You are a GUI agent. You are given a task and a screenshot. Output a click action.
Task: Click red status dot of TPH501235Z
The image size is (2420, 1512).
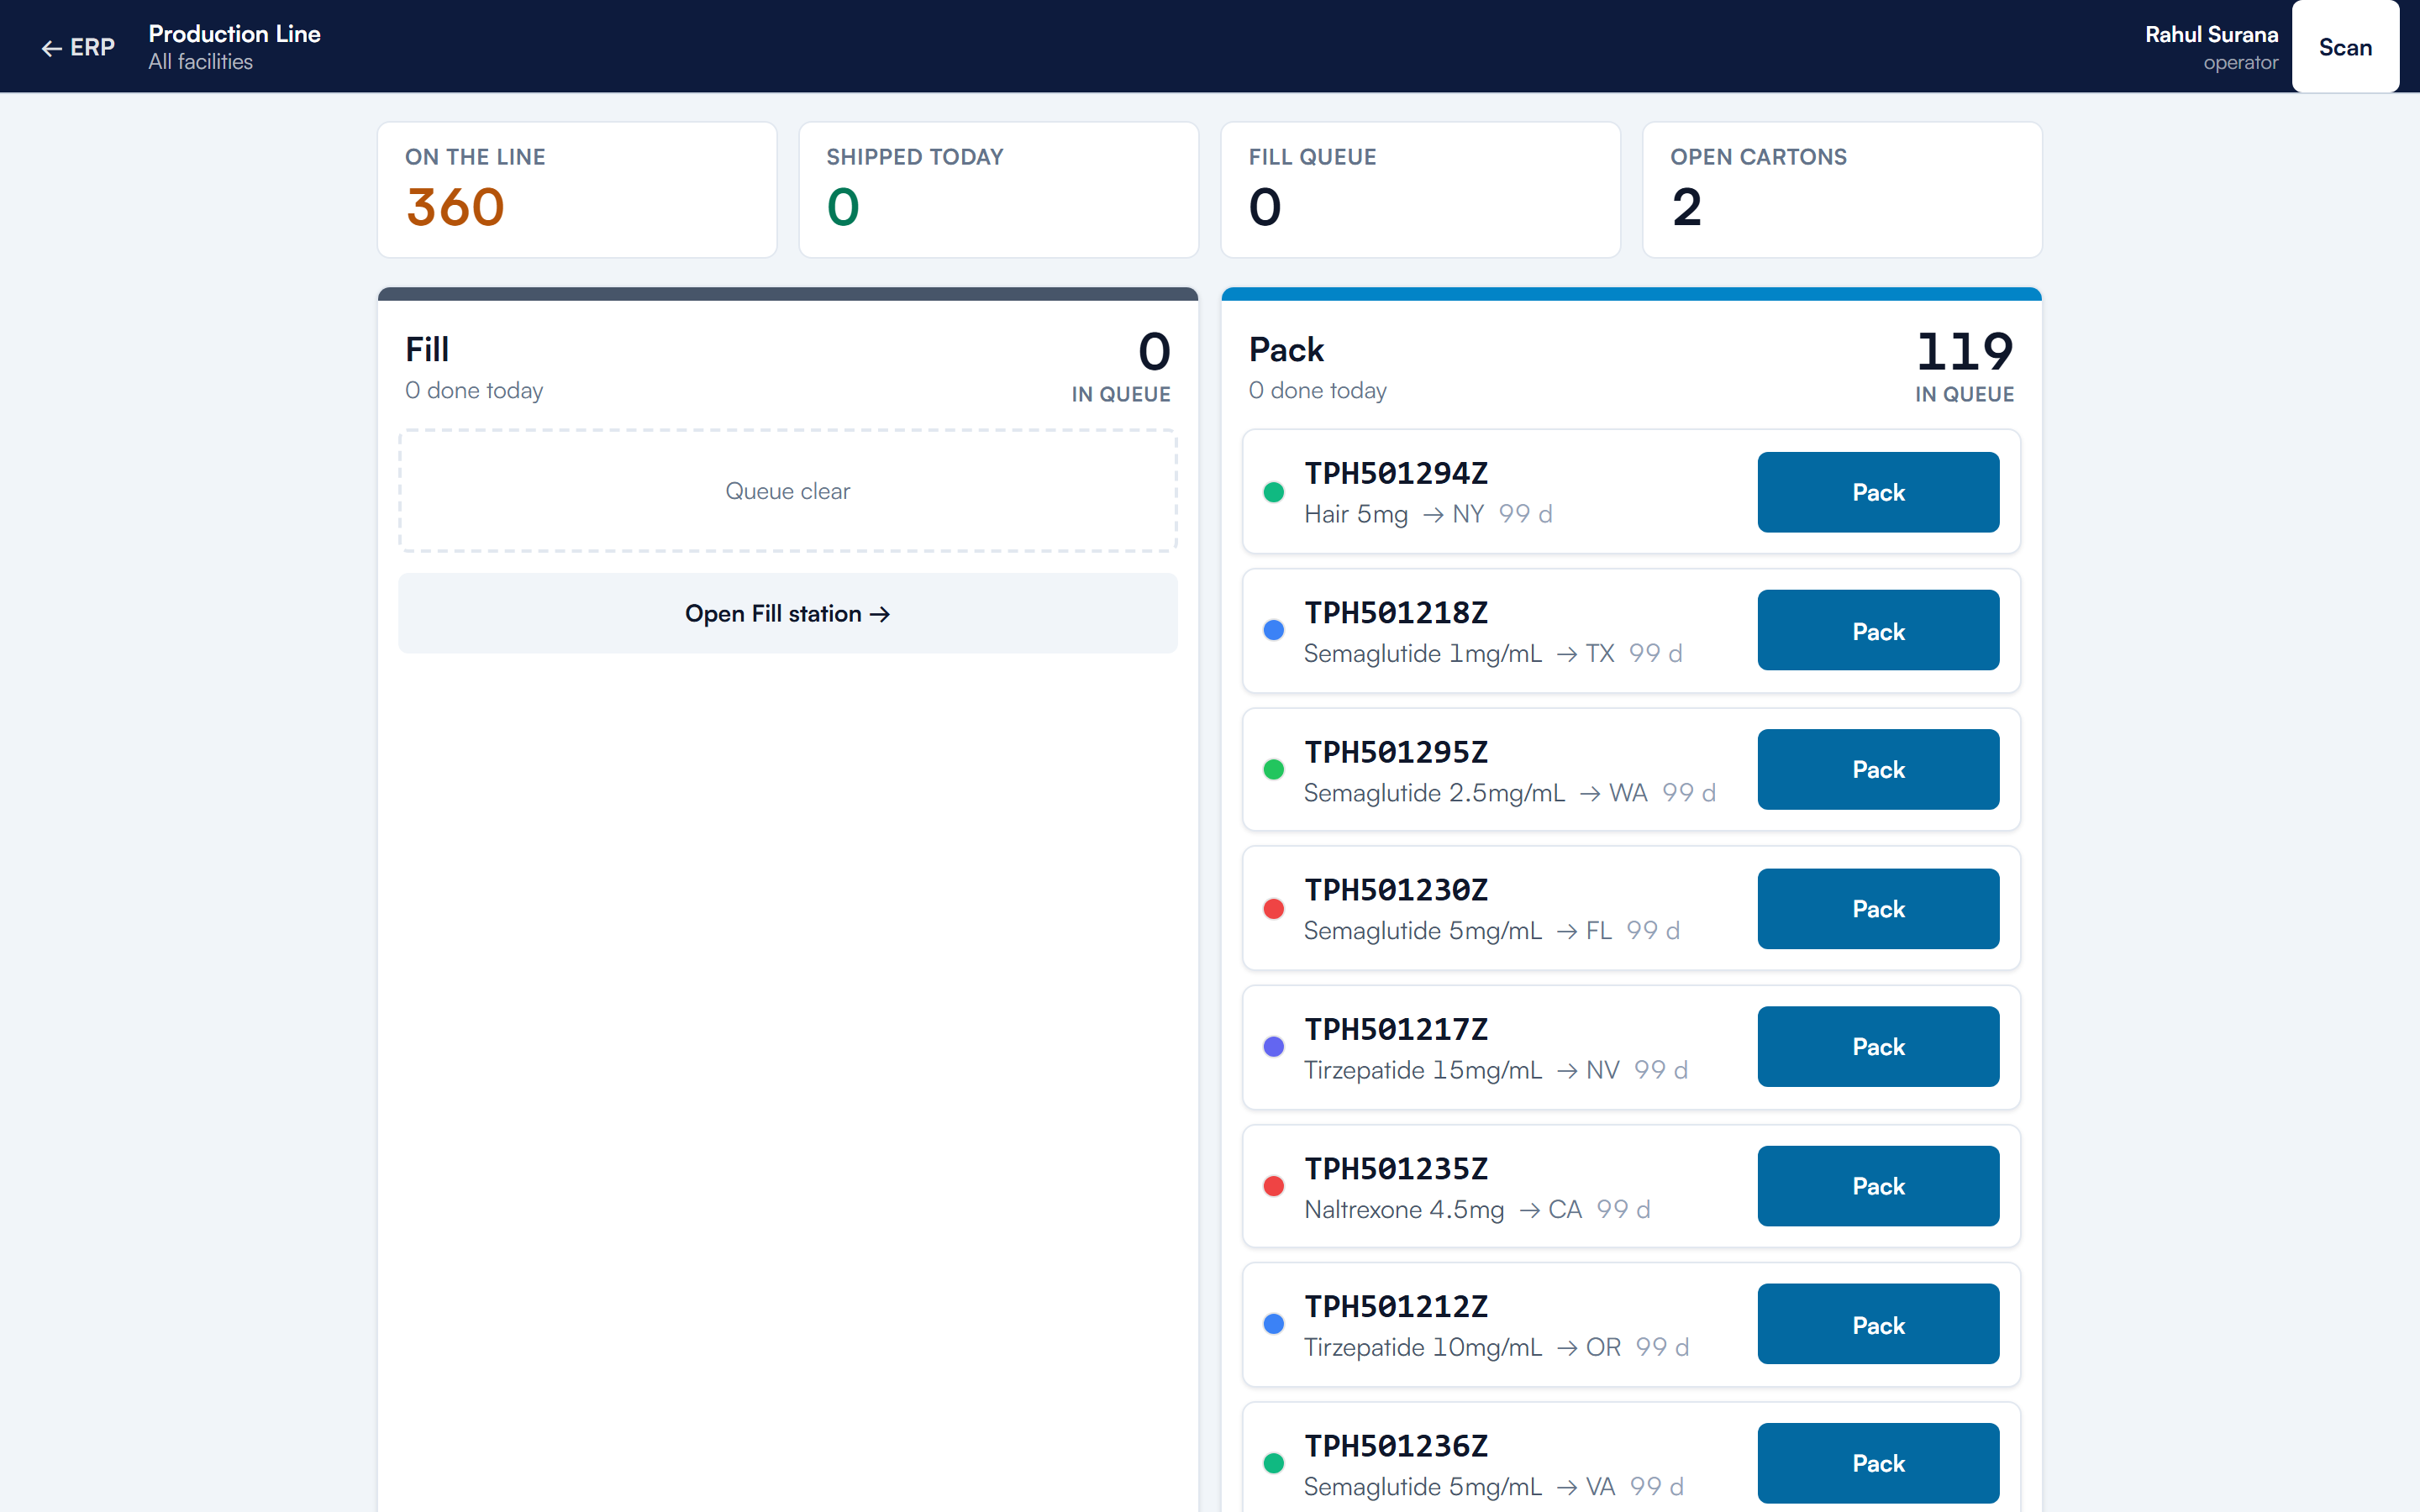tap(1273, 1186)
